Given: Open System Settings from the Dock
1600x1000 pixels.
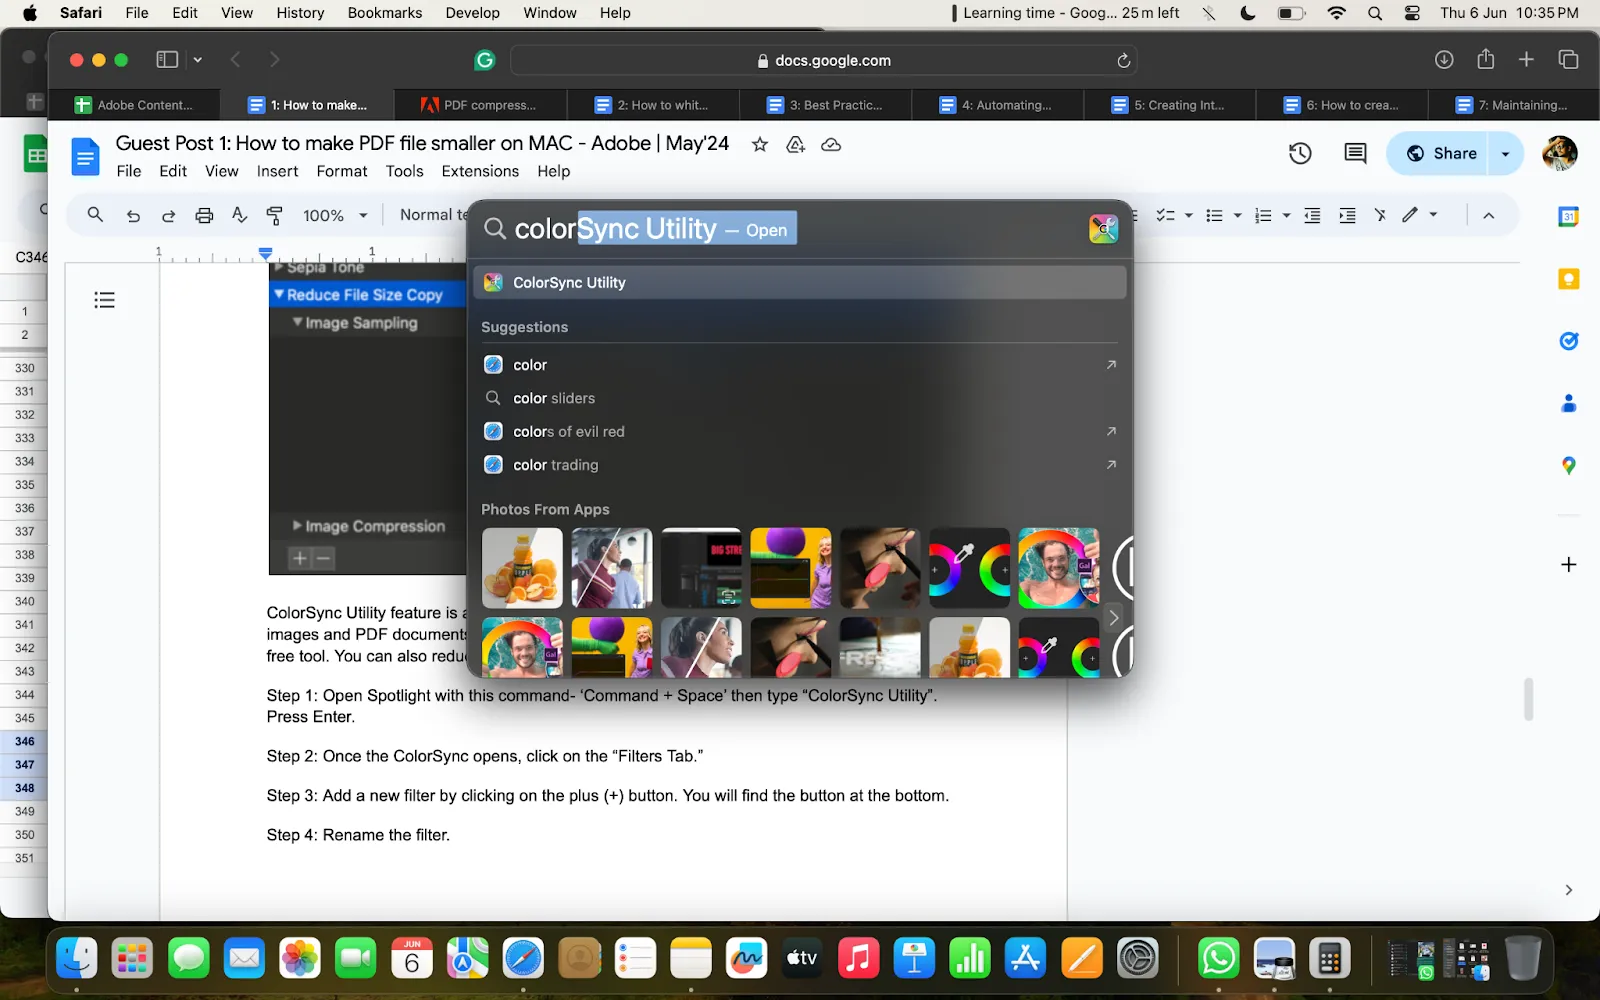Looking at the screenshot, I should (x=1137, y=959).
